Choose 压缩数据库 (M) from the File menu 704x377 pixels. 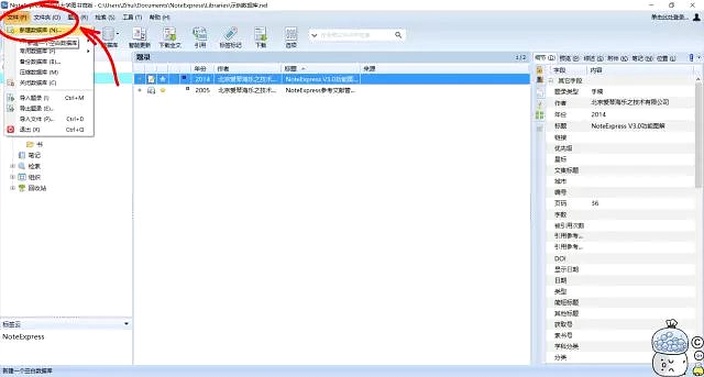coord(49,72)
